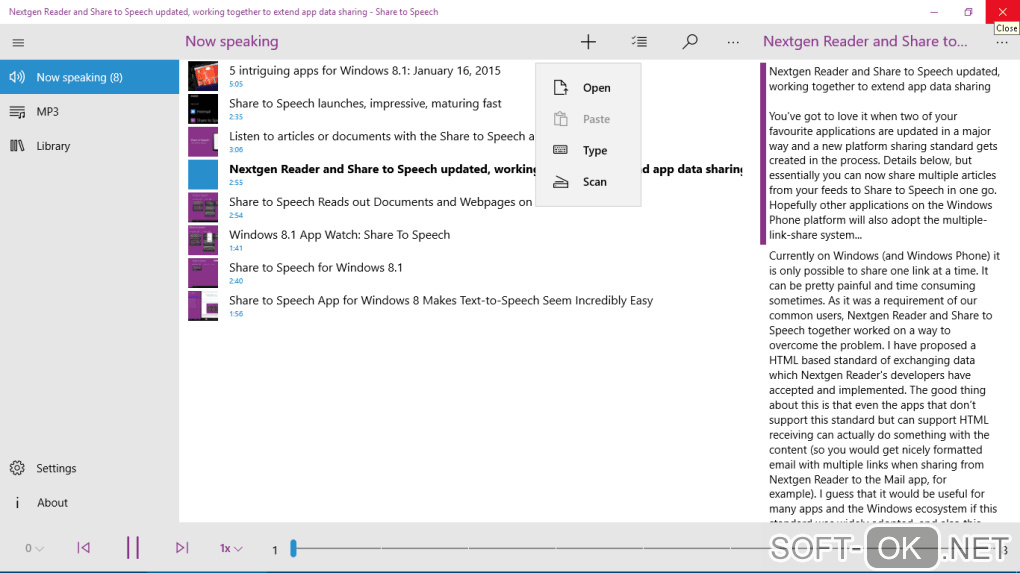The width and height of the screenshot is (1020, 573).
Task: Click the About info icon
Action: tap(17, 503)
